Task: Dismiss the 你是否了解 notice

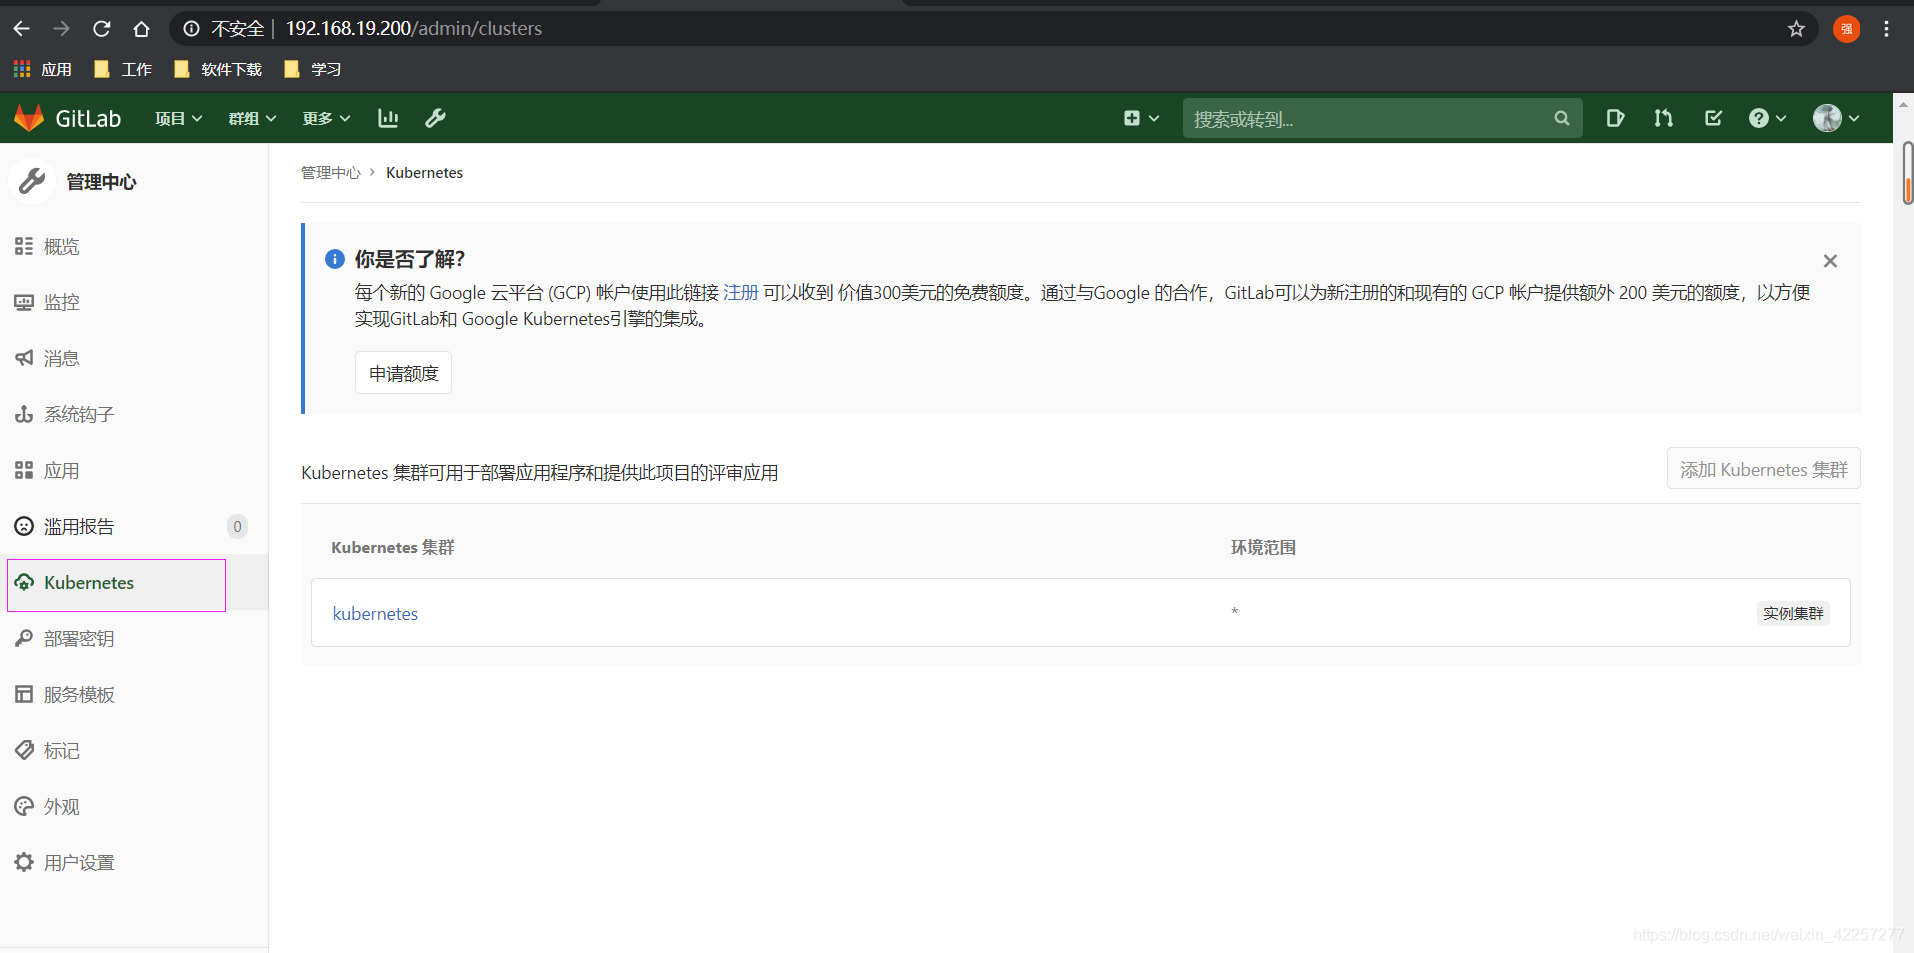Action: coord(1830,261)
